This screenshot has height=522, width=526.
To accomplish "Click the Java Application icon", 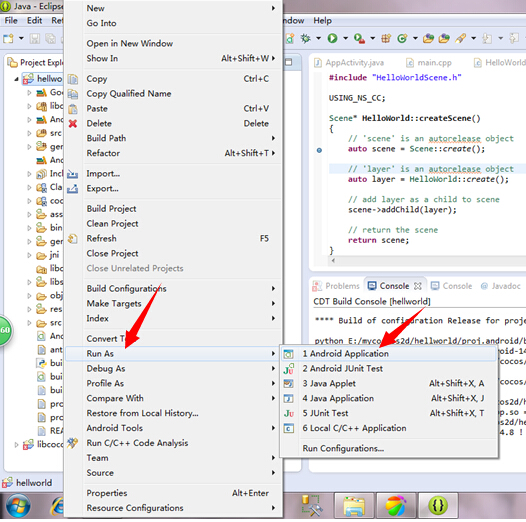I will pos(288,399).
